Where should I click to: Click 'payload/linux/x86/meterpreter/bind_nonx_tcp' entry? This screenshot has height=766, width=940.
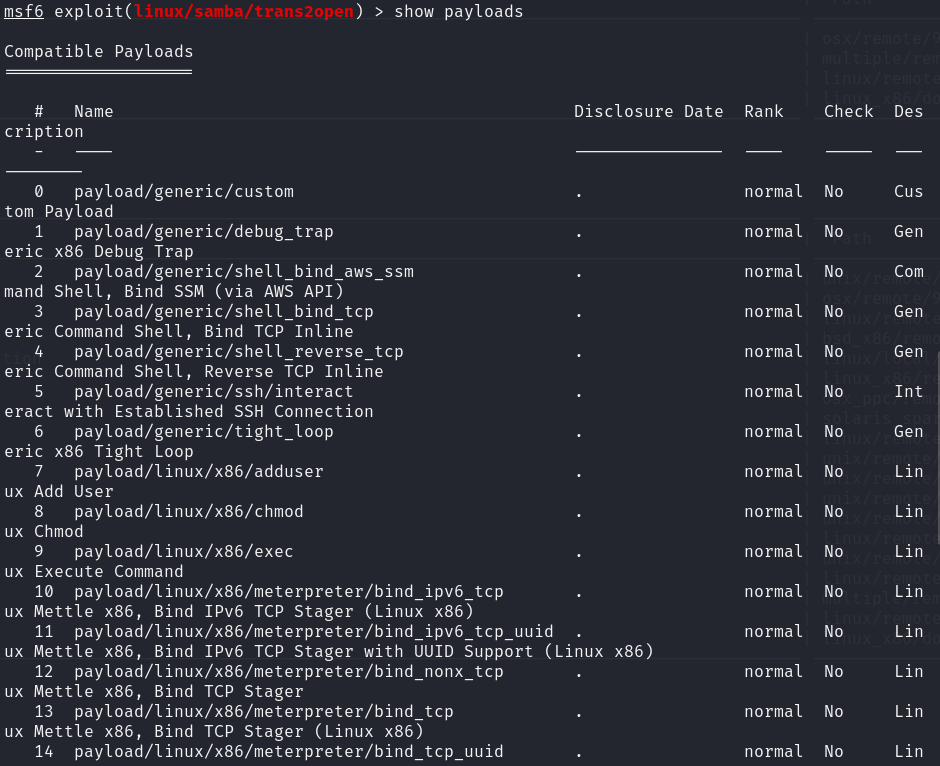point(289,672)
